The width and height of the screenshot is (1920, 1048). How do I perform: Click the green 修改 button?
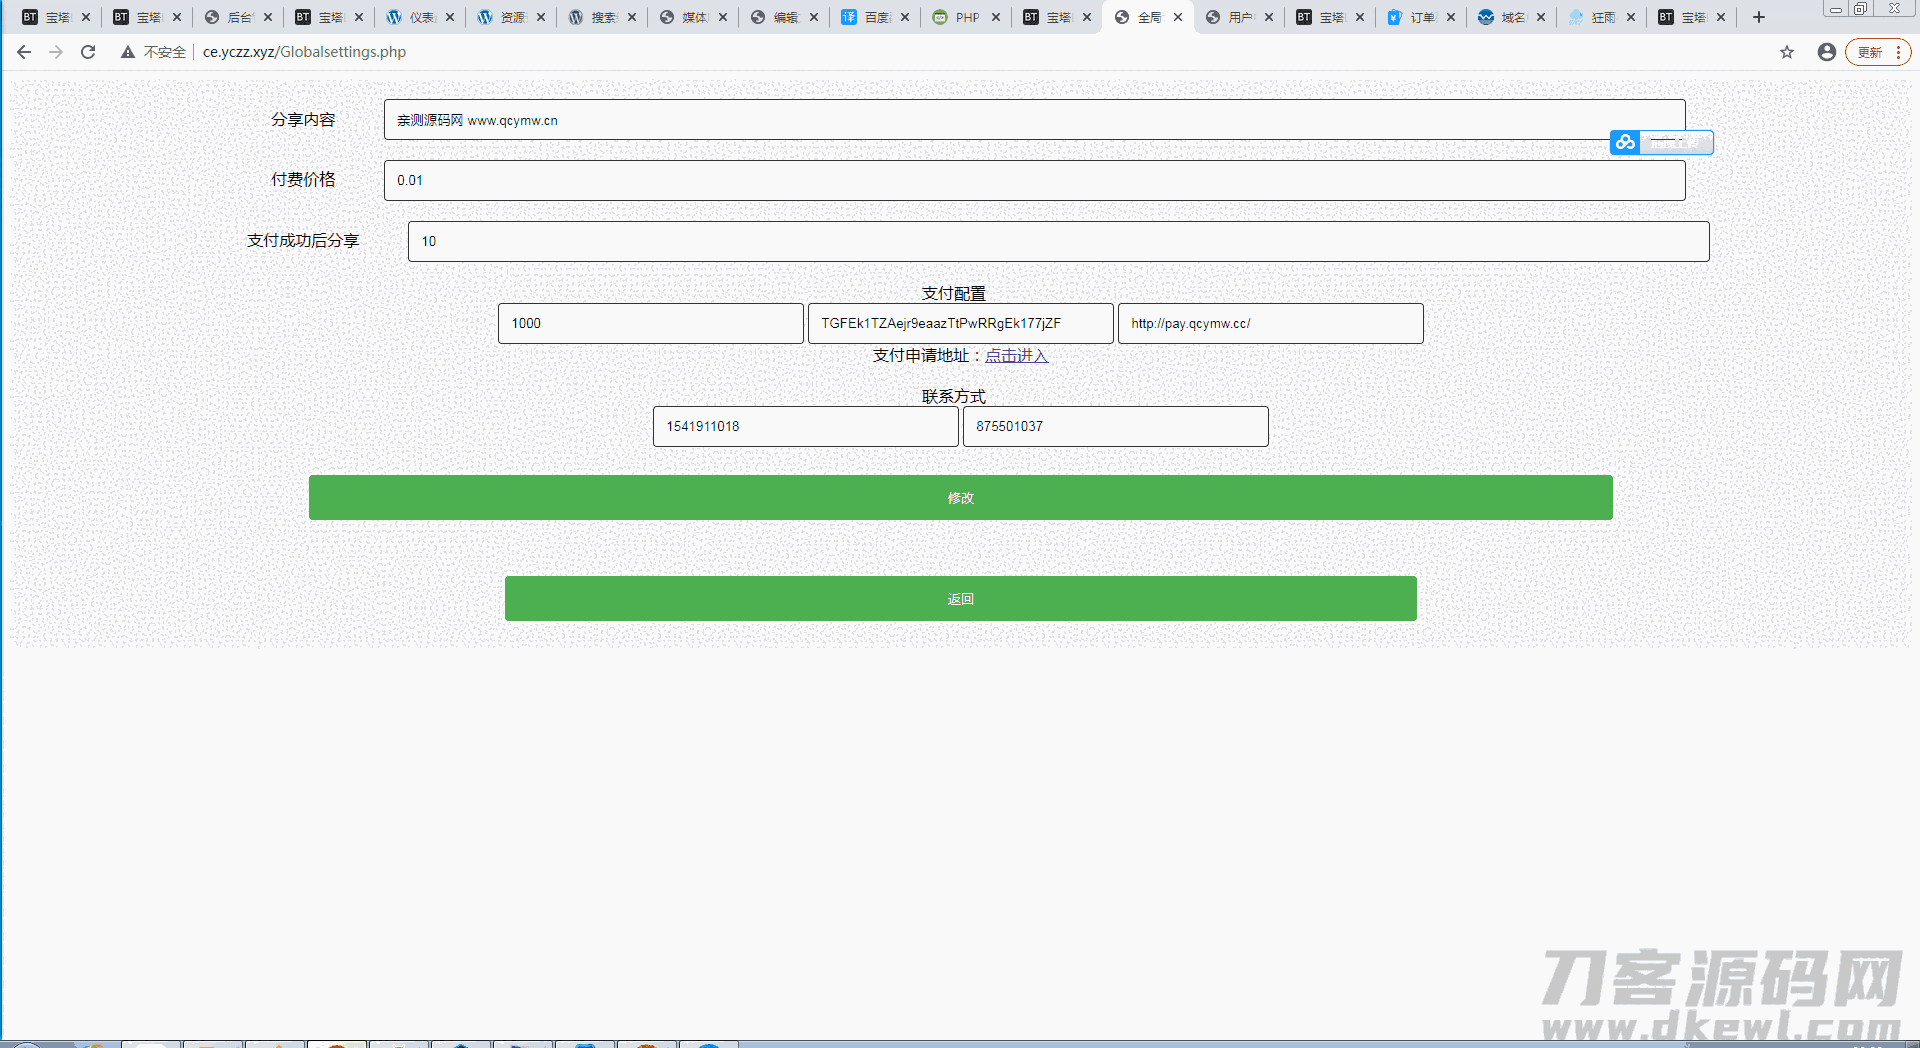pos(960,497)
